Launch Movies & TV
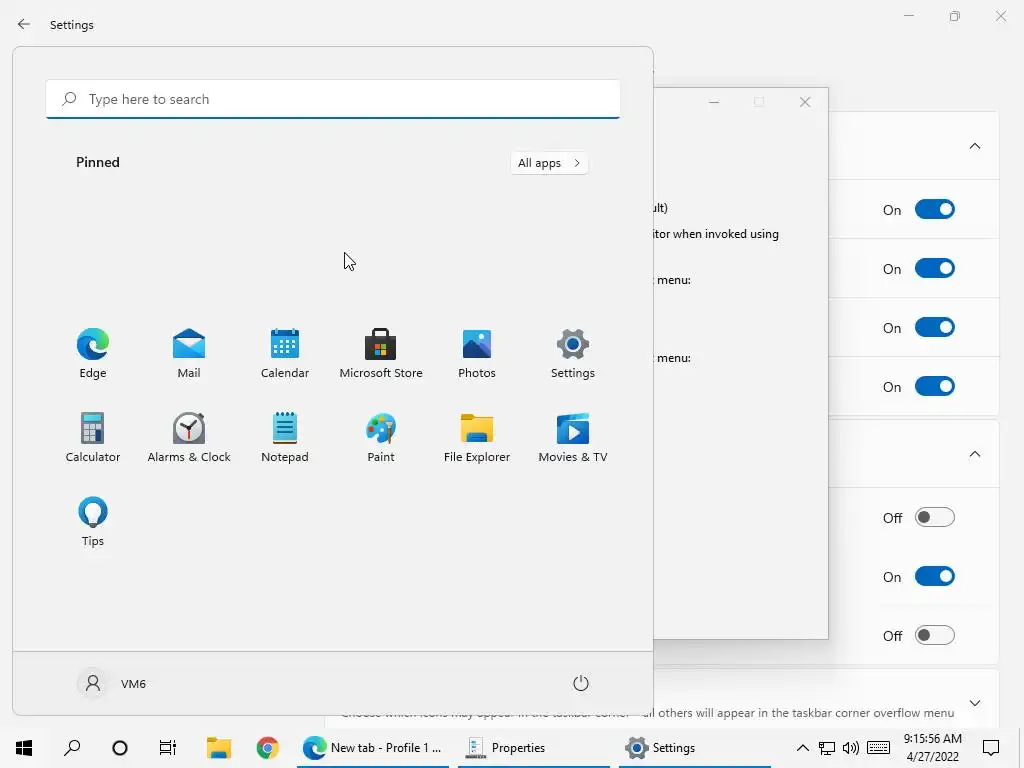This screenshot has height=768, width=1024. tap(573, 438)
